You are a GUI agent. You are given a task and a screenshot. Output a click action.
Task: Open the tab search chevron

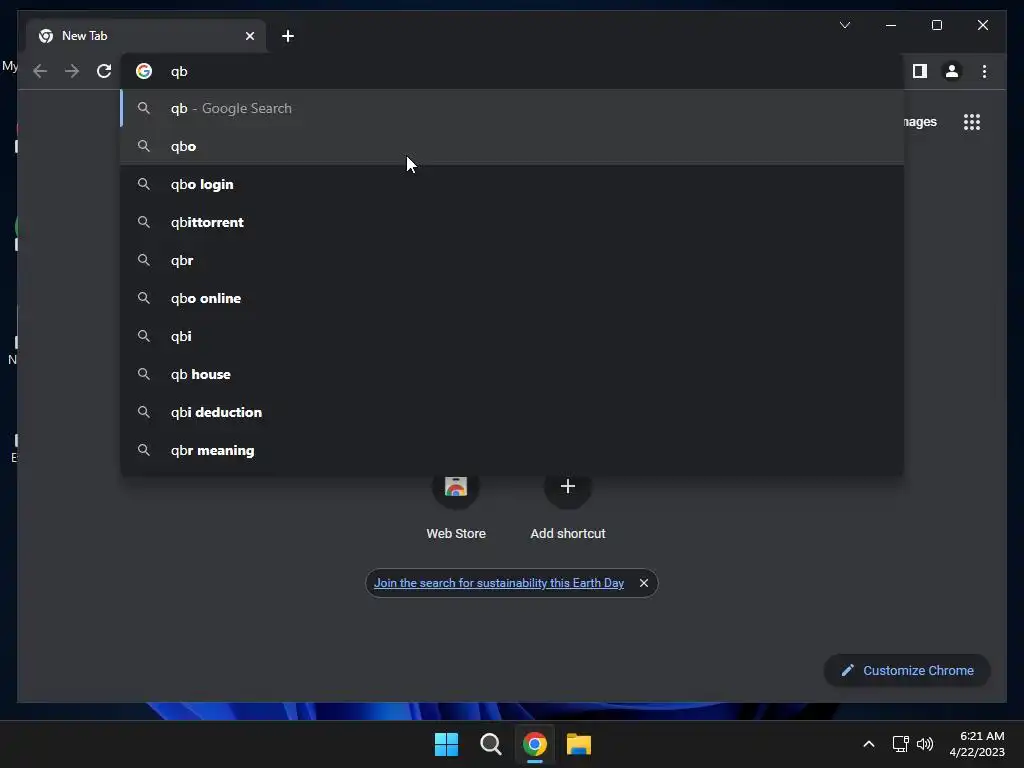(844, 25)
